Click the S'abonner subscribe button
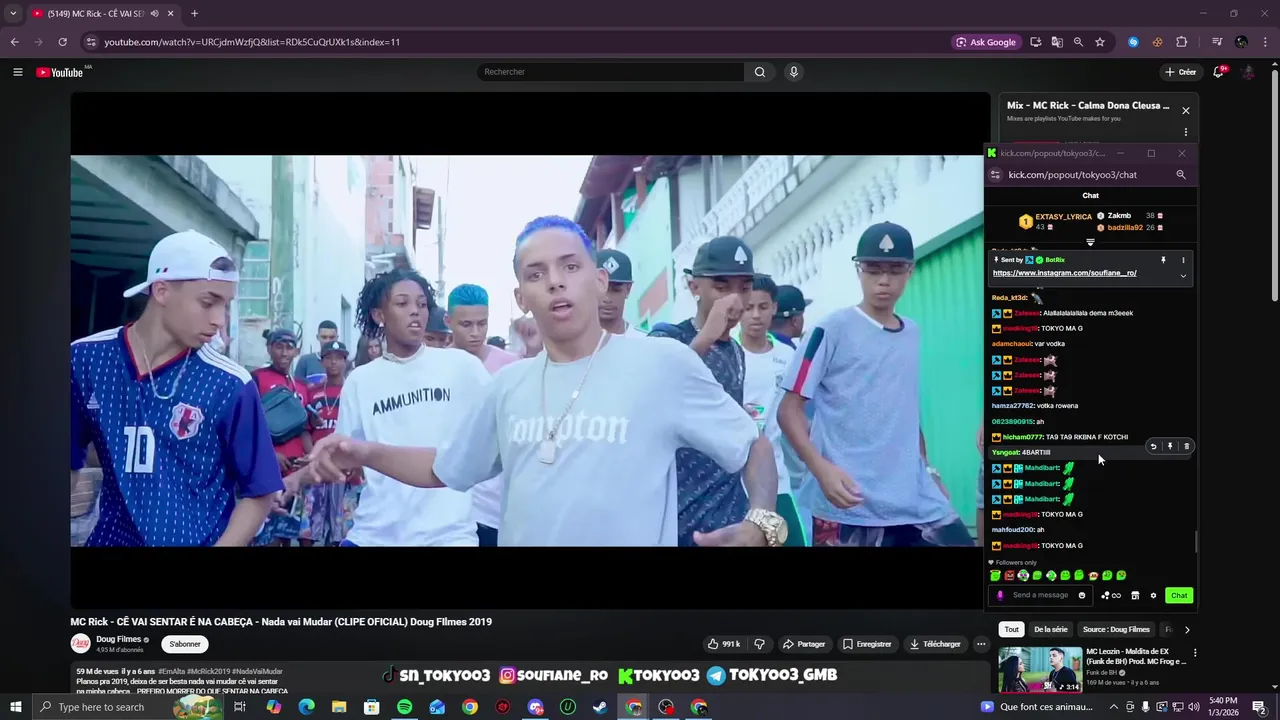 185,644
